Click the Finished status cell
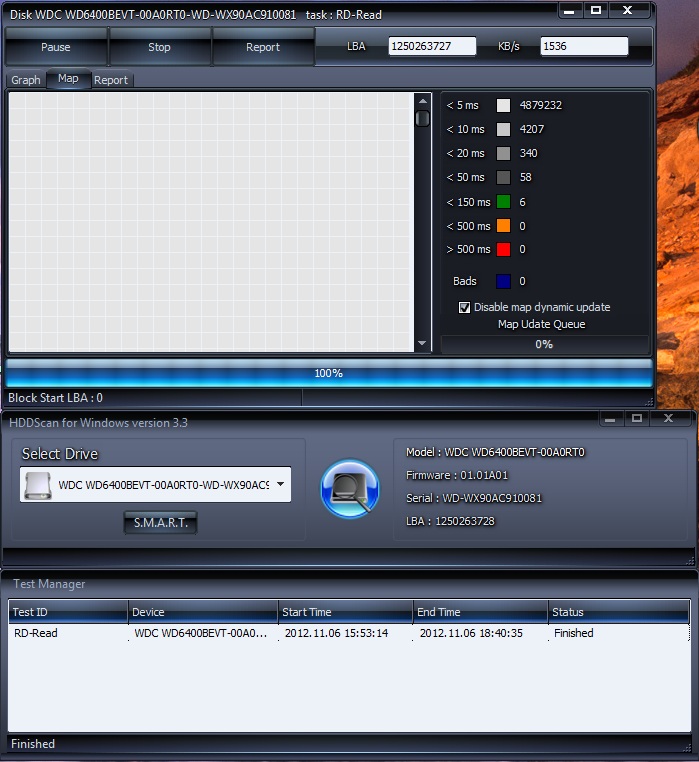Viewport: 699px width, 762px height. coord(574,633)
